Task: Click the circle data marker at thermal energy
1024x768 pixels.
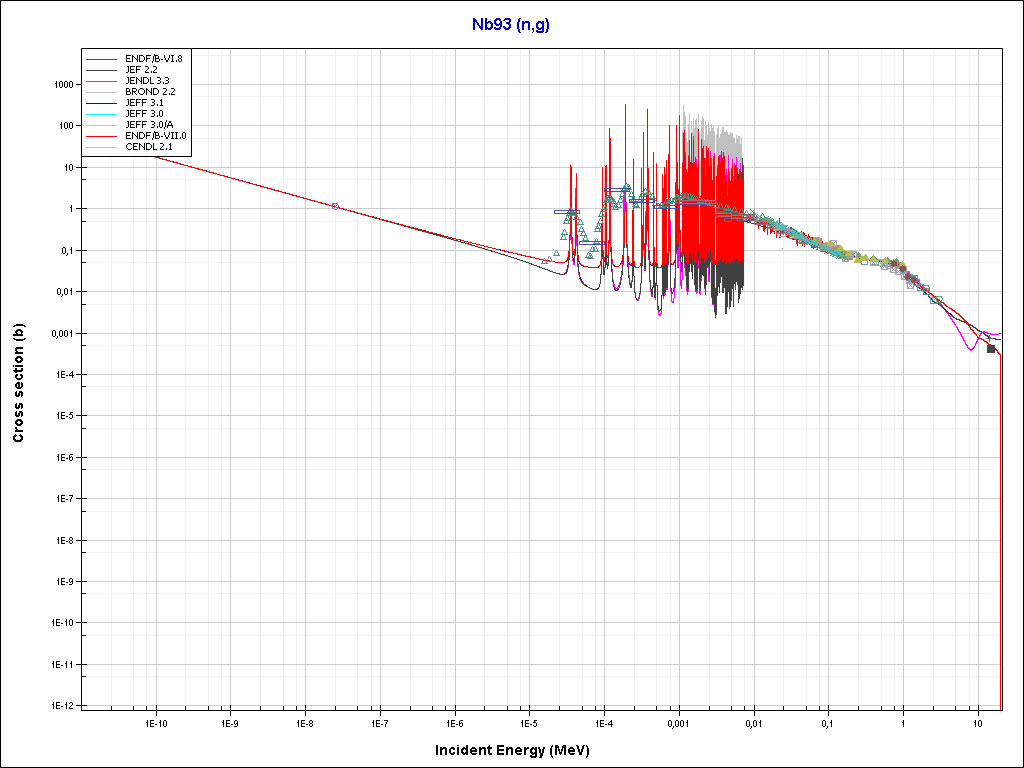Action: coord(335,206)
